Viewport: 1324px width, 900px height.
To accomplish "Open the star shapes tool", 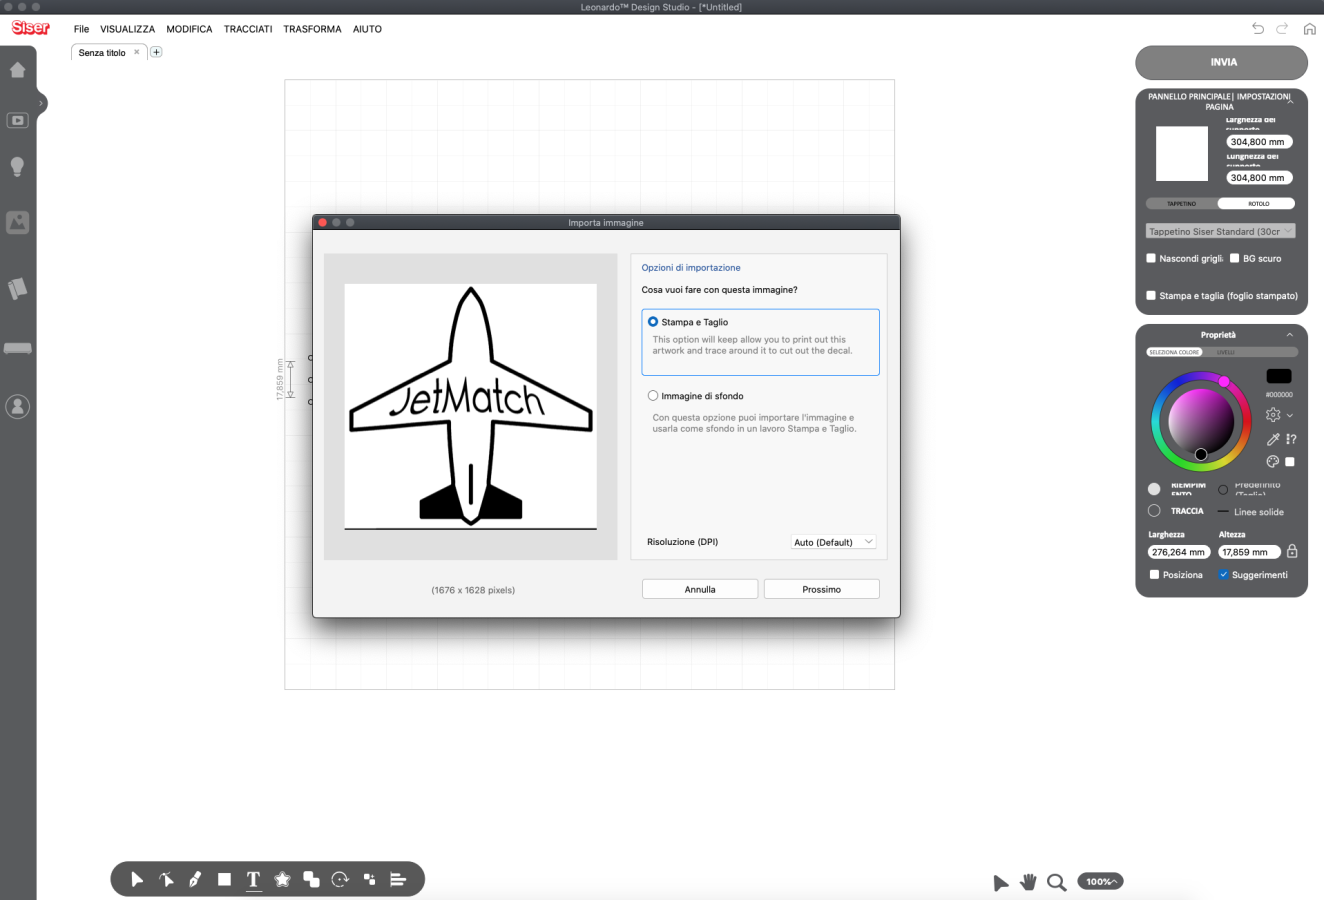I will pyautogui.click(x=282, y=880).
